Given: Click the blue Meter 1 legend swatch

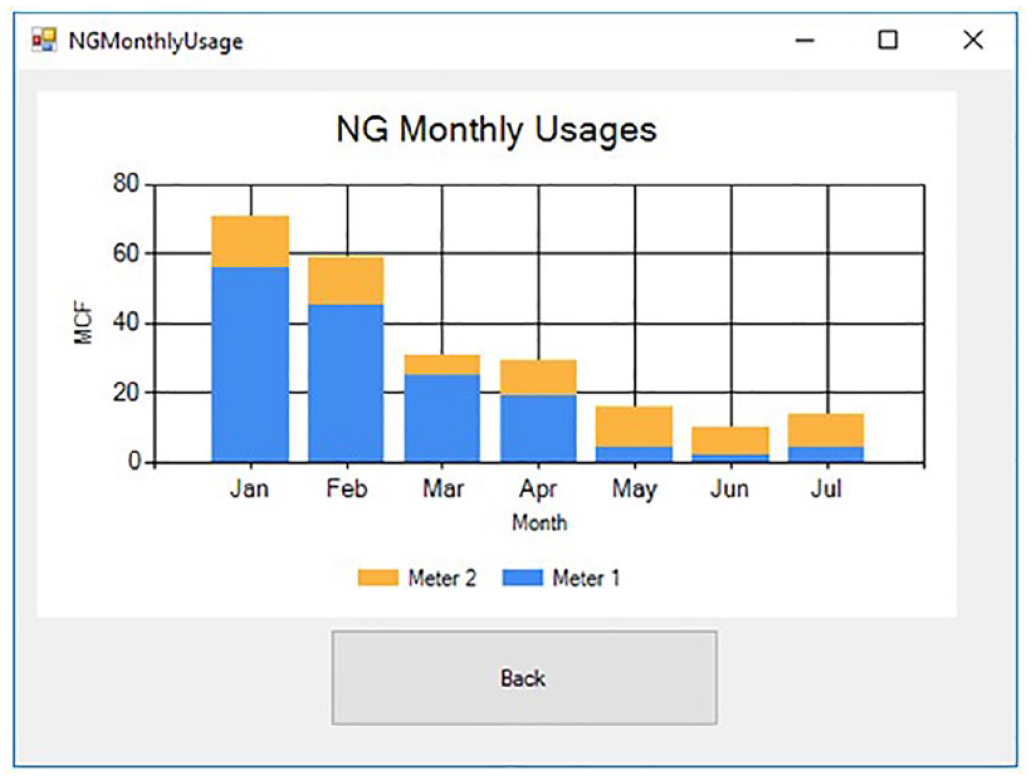Looking at the screenshot, I should (x=522, y=578).
